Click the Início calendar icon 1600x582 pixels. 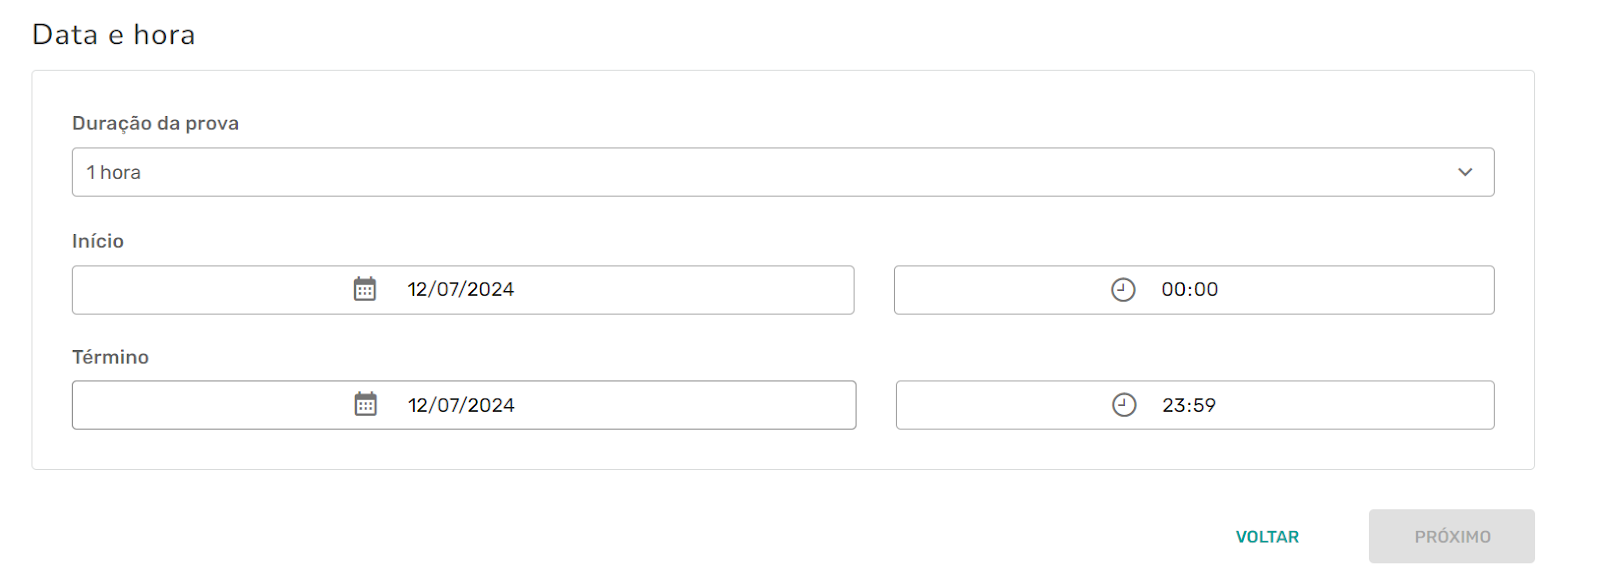pos(365,289)
